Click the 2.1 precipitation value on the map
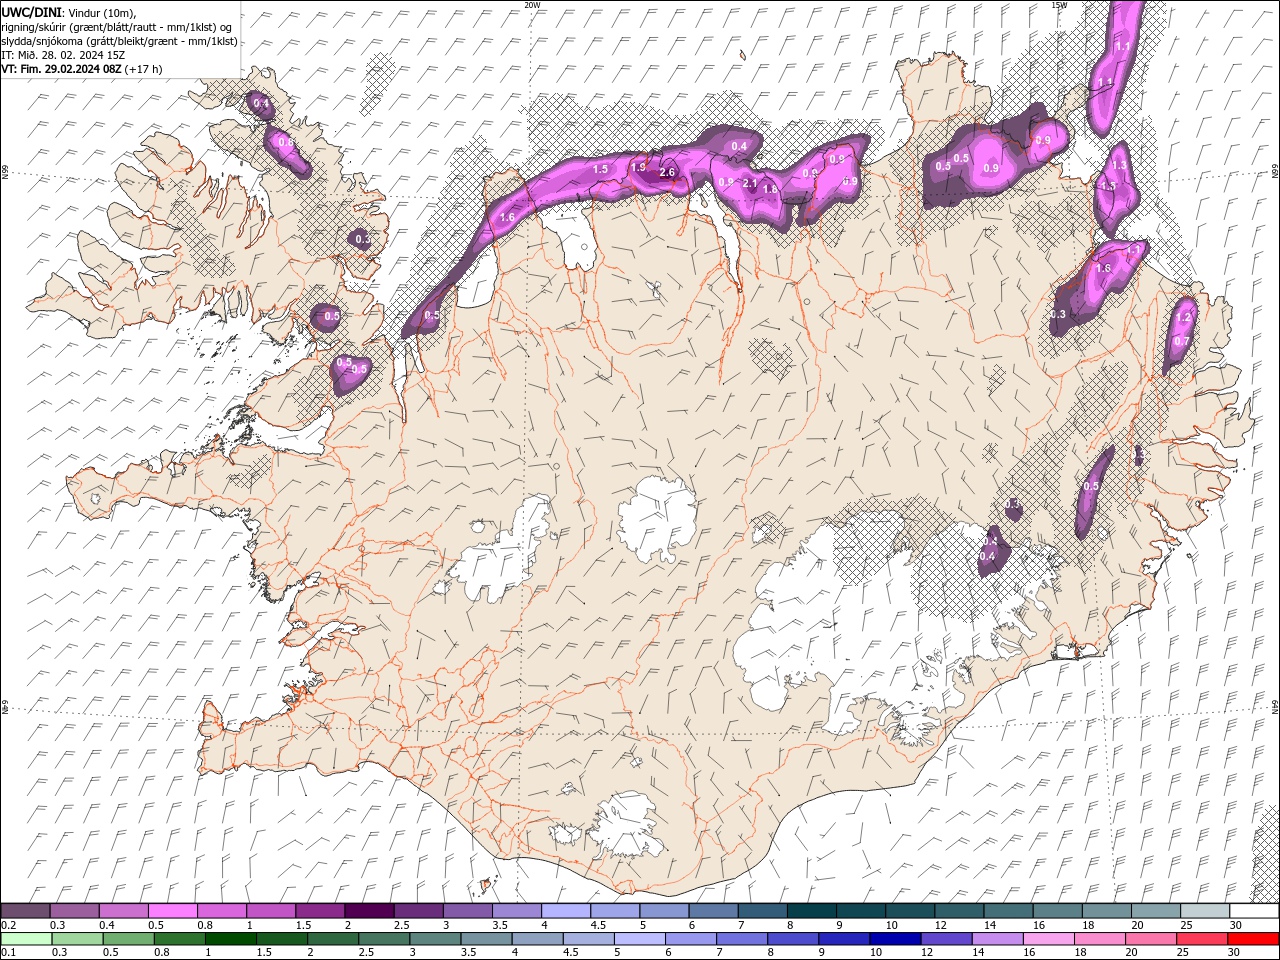Image resolution: width=1280 pixels, height=960 pixels. pyautogui.click(x=750, y=183)
